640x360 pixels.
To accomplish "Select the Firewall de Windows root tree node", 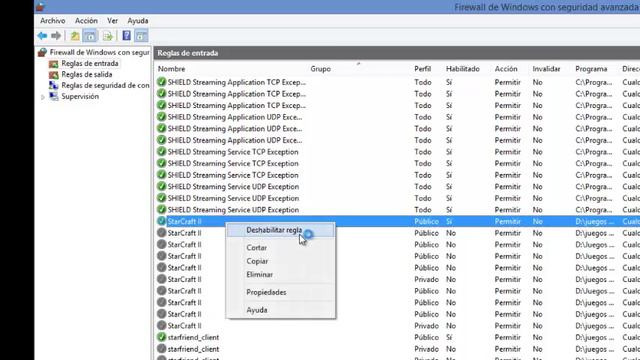I will click(x=99, y=52).
